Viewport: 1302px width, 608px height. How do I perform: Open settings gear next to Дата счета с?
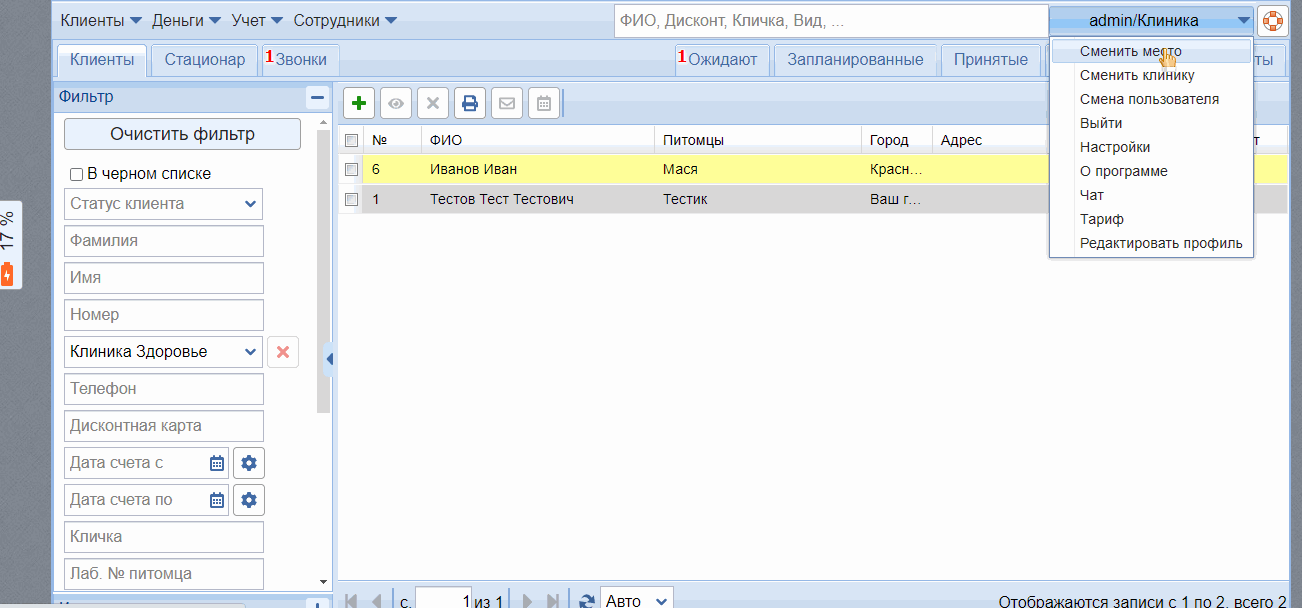249,463
